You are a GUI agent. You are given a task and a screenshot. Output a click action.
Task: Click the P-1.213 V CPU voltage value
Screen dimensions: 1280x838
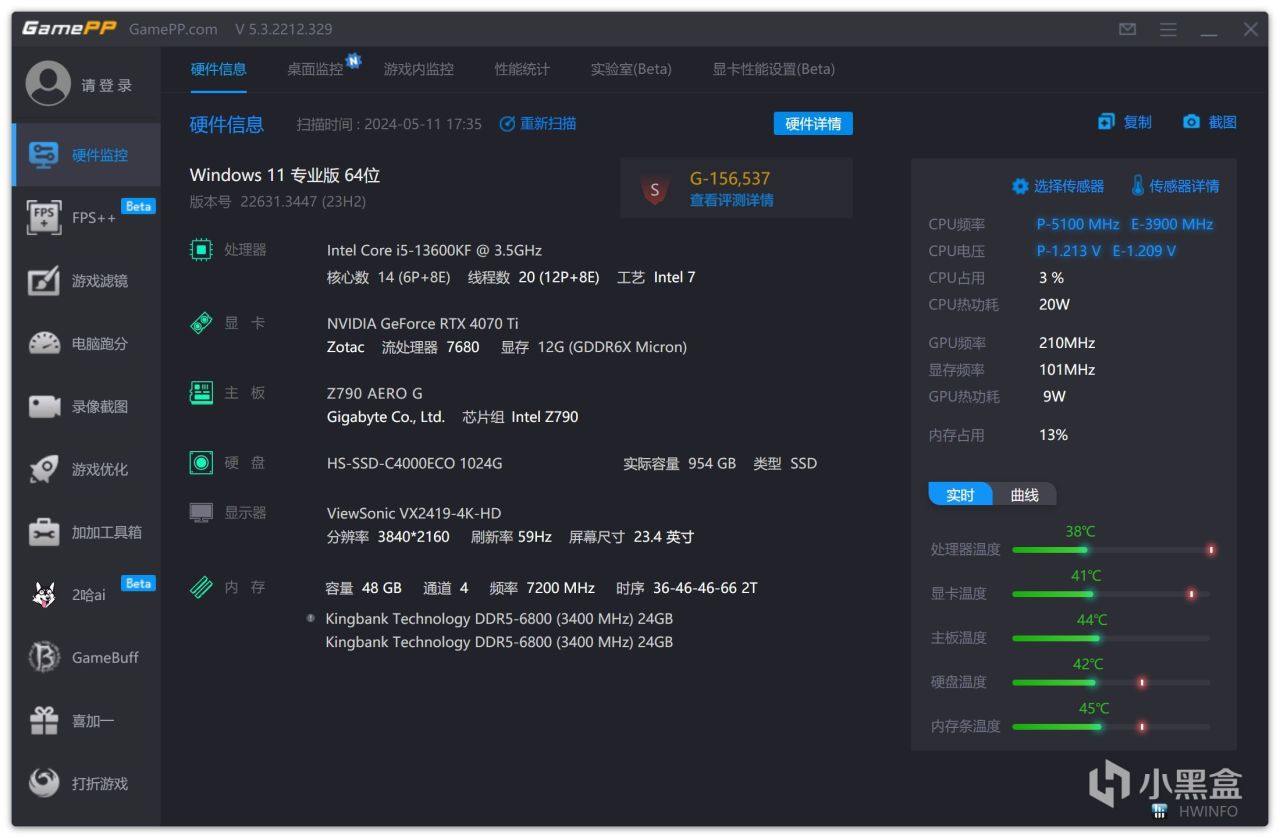tap(1069, 251)
